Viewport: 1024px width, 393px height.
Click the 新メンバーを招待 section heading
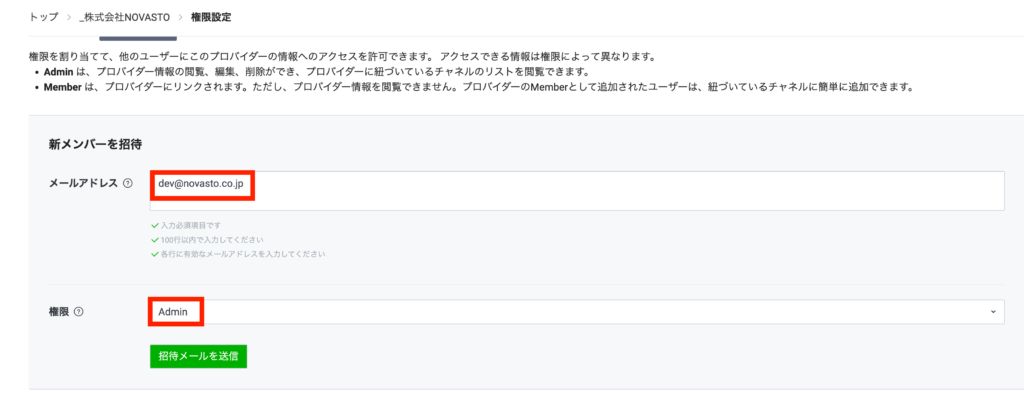pyautogui.click(x=95, y=143)
